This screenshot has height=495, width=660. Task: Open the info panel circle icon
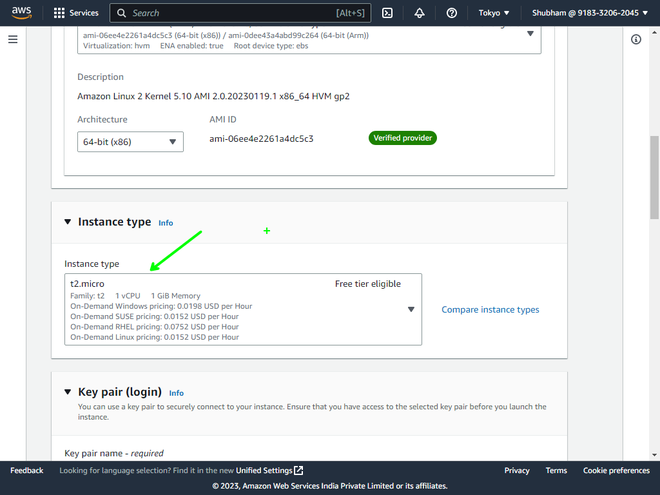click(x=636, y=40)
